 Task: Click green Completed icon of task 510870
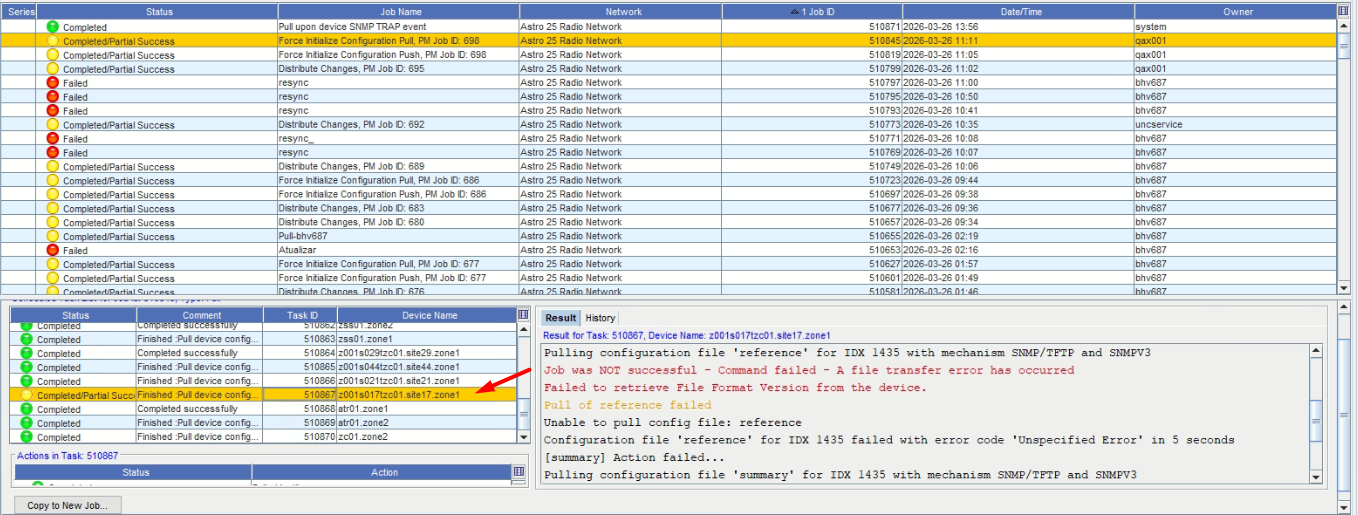(x=27, y=437)
